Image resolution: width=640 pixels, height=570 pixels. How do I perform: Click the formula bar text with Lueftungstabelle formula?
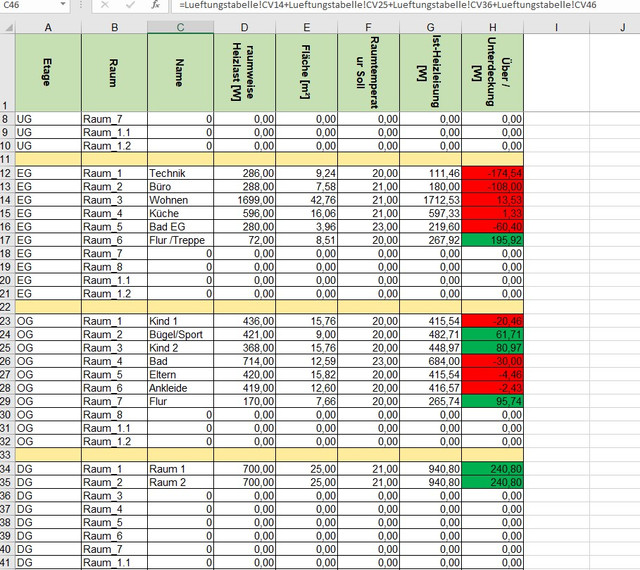pos(388,5)
